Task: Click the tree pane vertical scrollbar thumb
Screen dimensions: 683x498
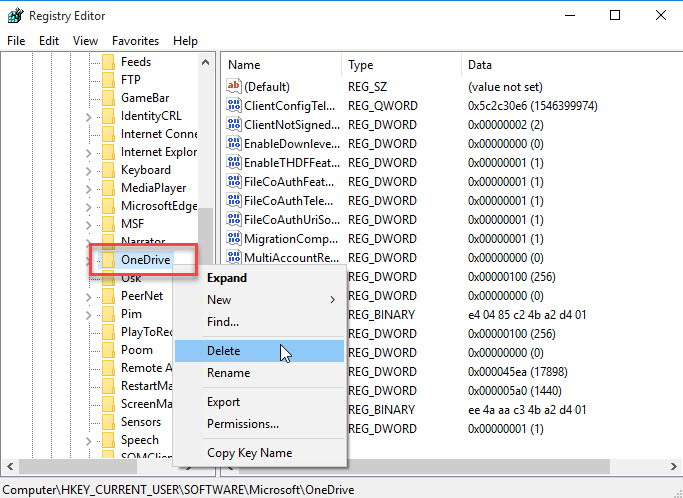Action: [206, 235]
